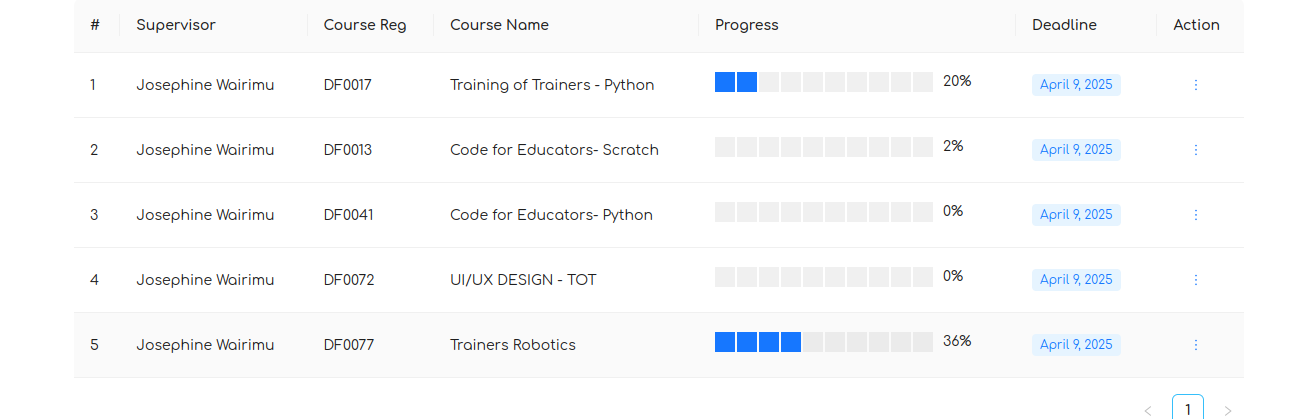
Task: Open action menu for UI/UX DESIGN - TOT
Action: coord(1195,280)
